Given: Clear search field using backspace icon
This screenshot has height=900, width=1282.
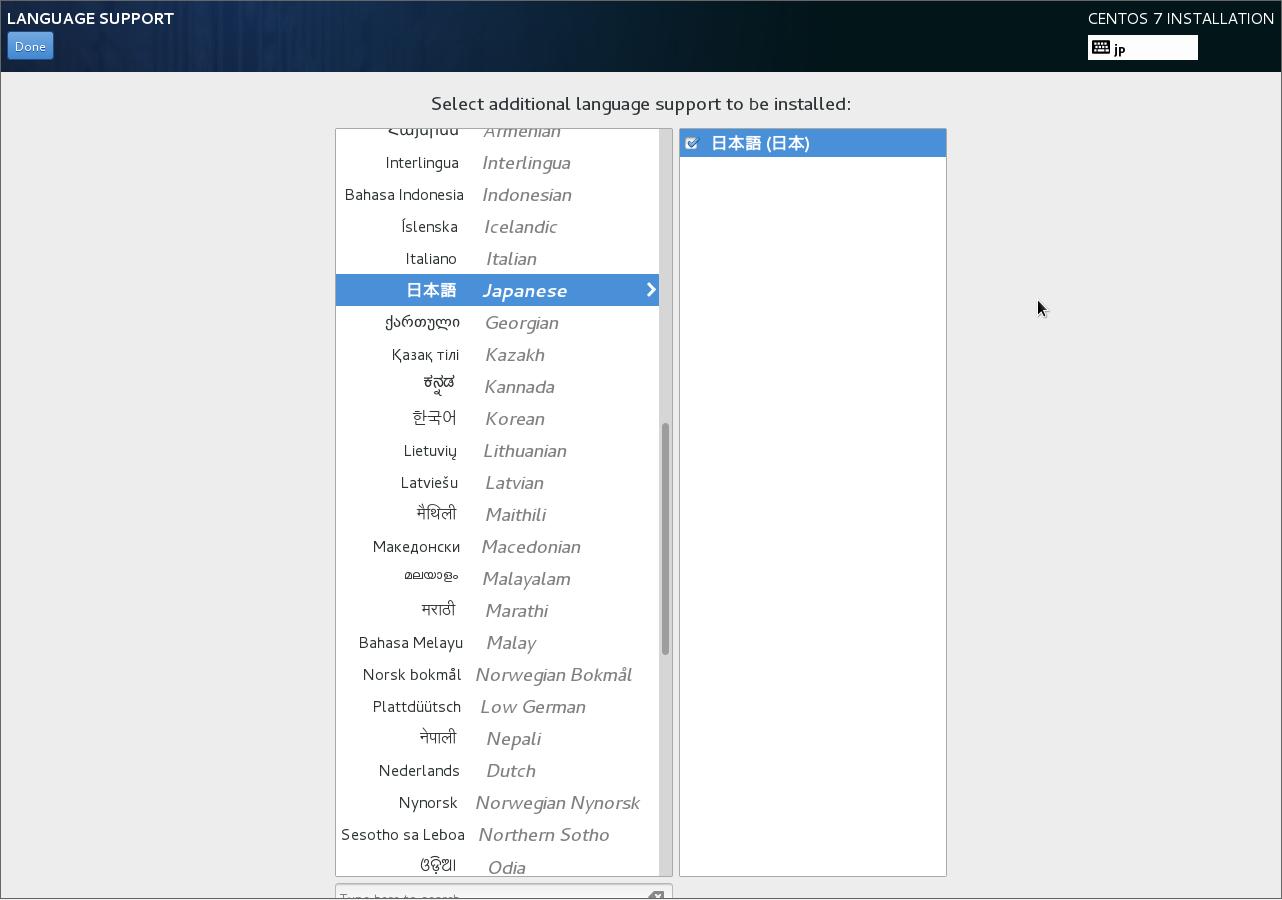Looking at the screenshot, I should point(655,895).
